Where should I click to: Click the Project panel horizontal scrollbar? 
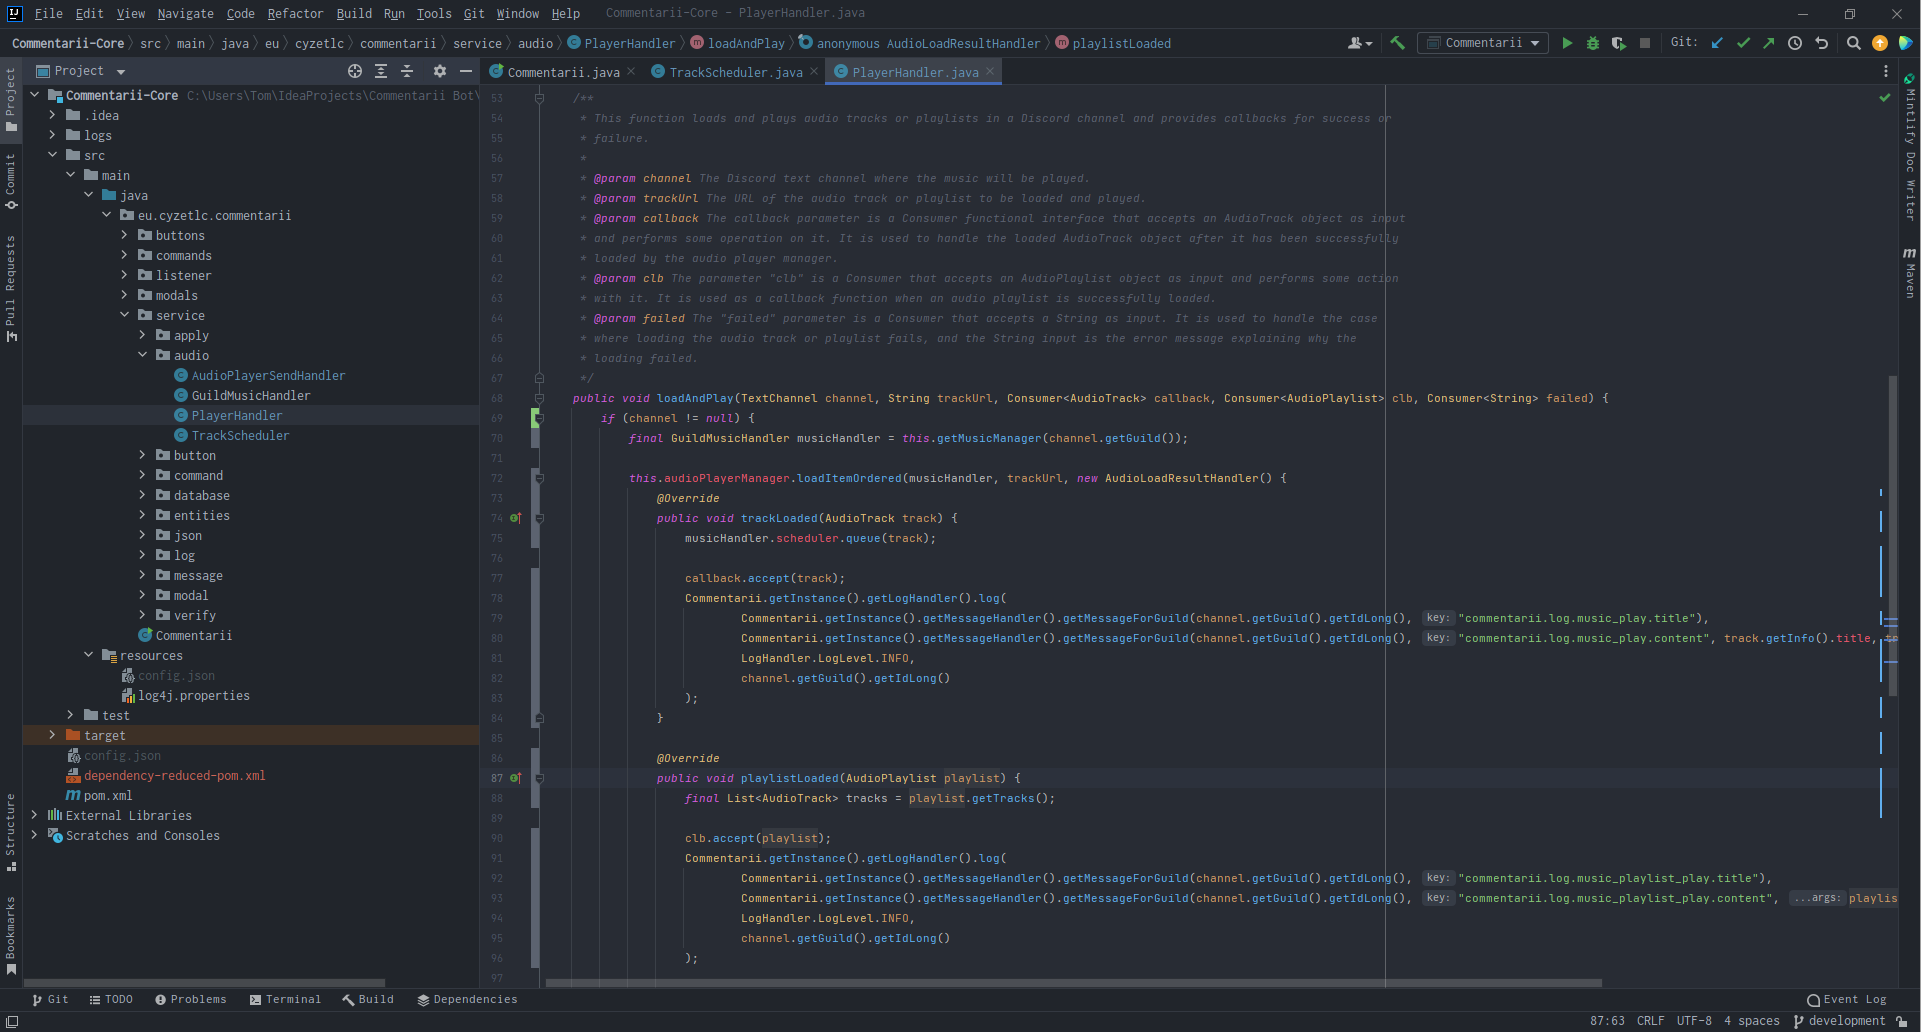click(205, 983)
